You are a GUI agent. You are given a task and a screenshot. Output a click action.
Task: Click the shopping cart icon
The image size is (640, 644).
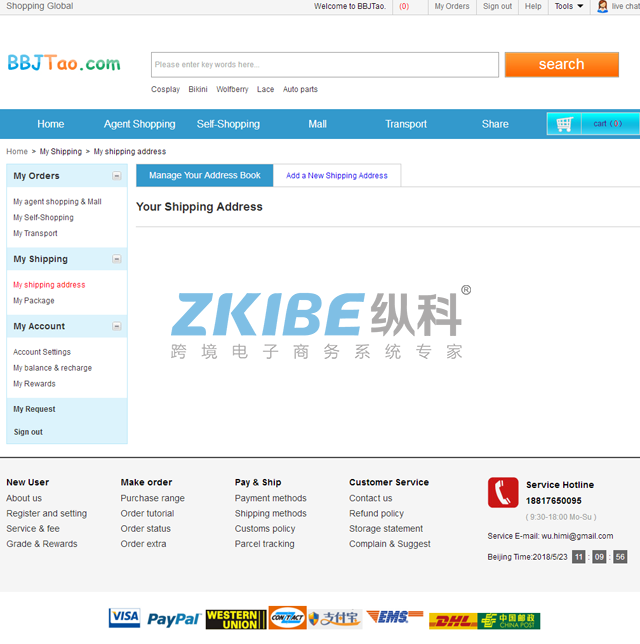564,124
